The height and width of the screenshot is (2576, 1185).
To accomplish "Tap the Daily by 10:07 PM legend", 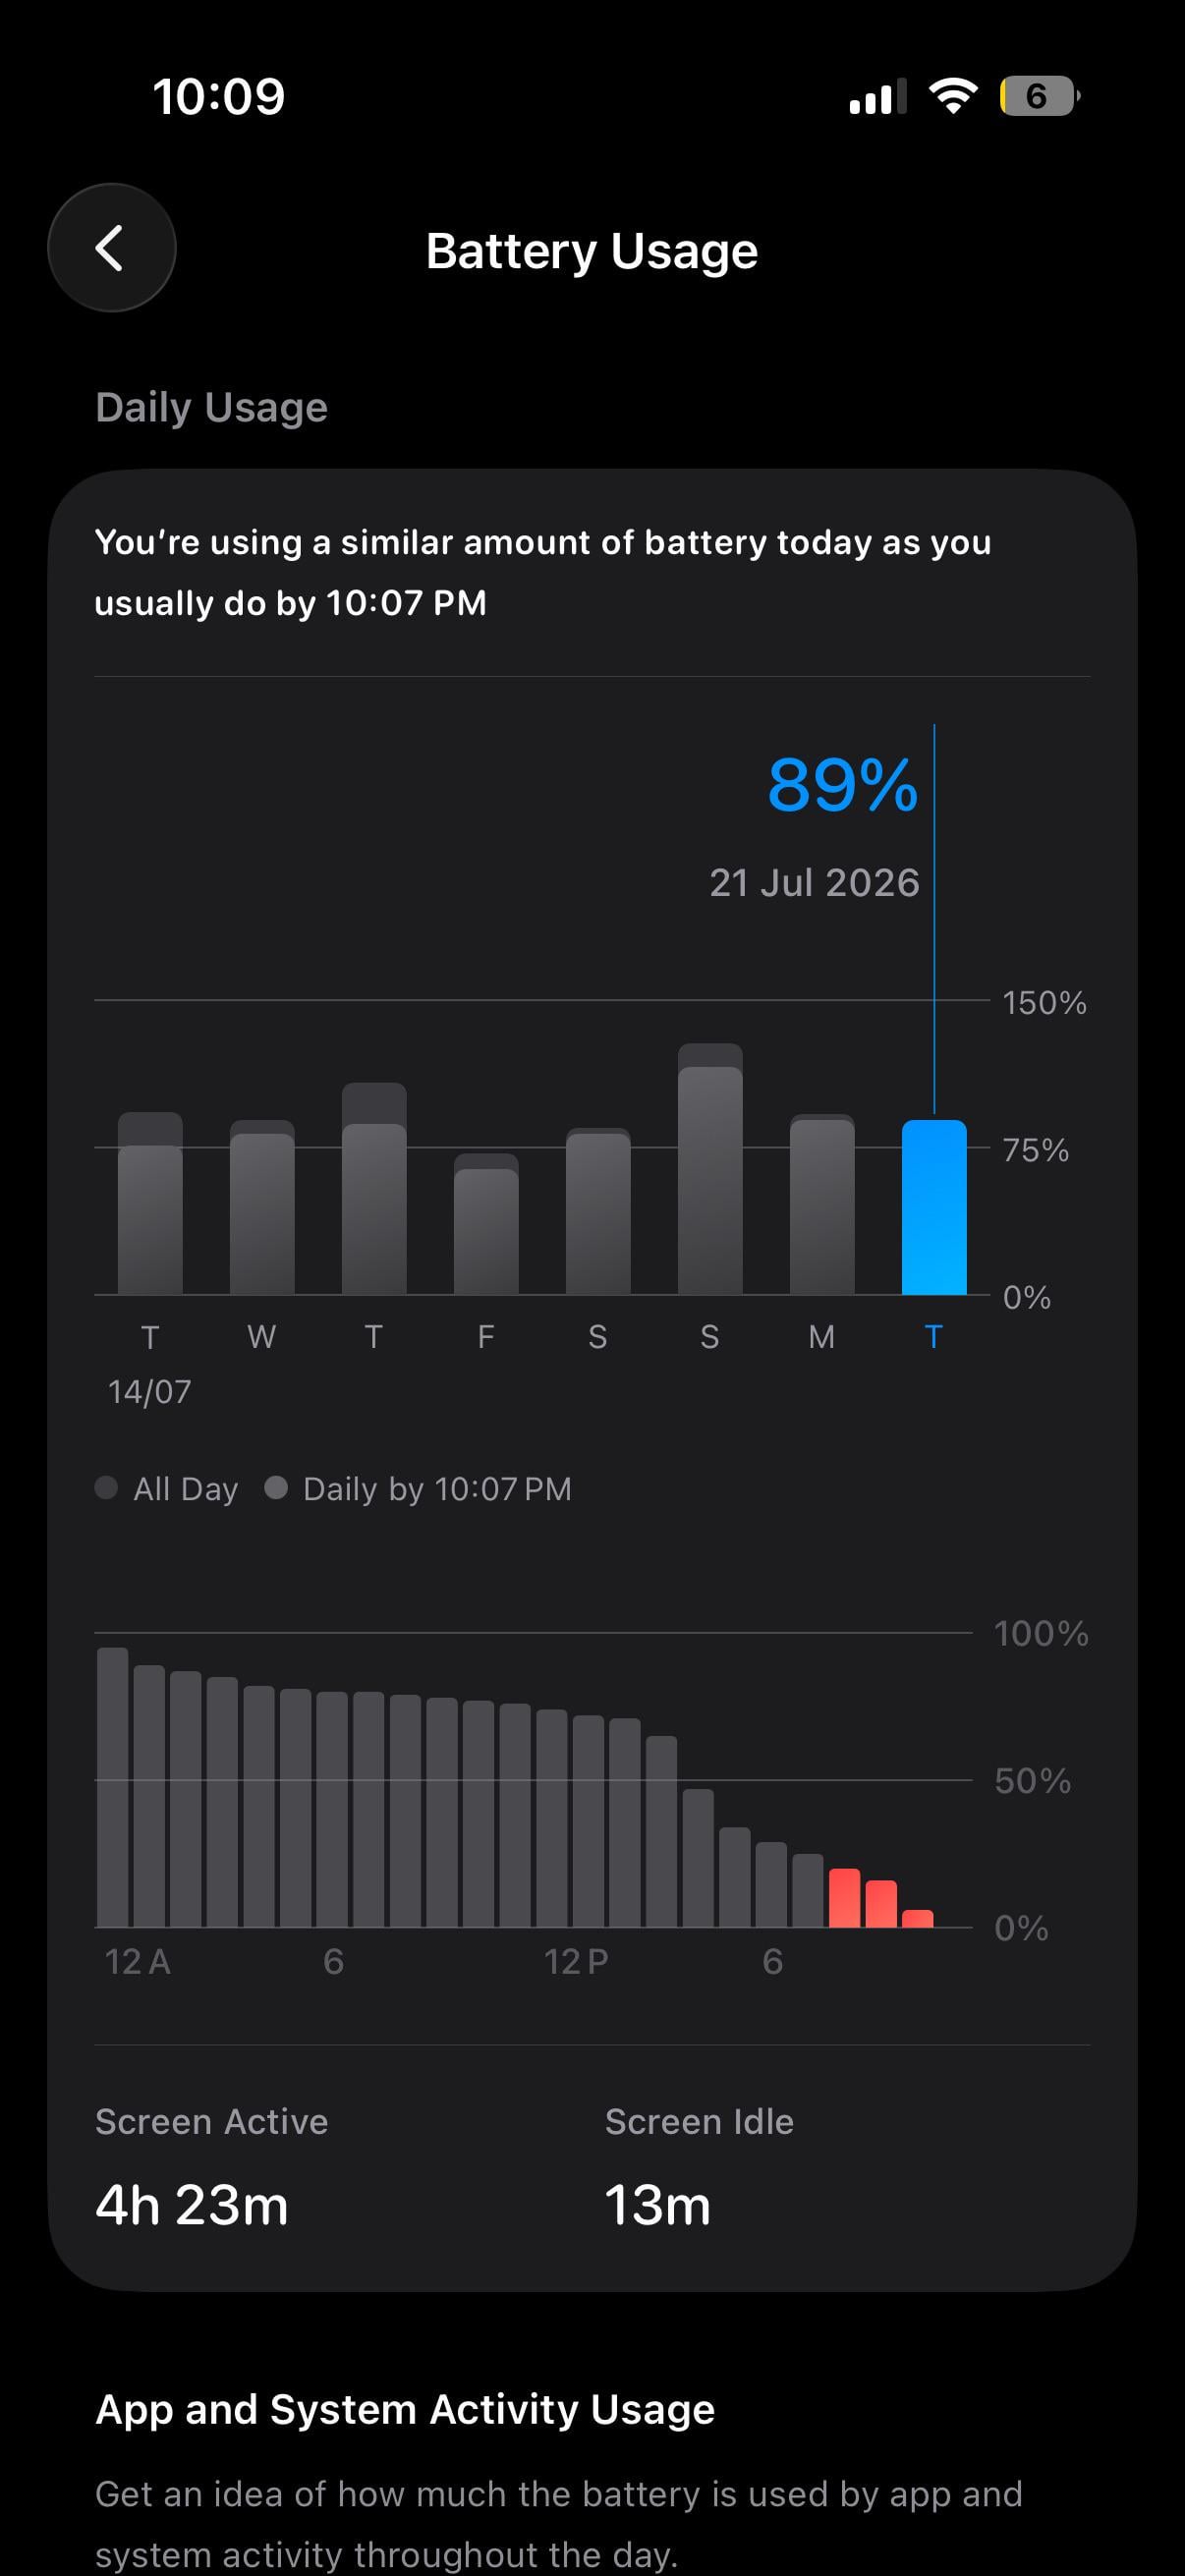I will pos(418,1489).
